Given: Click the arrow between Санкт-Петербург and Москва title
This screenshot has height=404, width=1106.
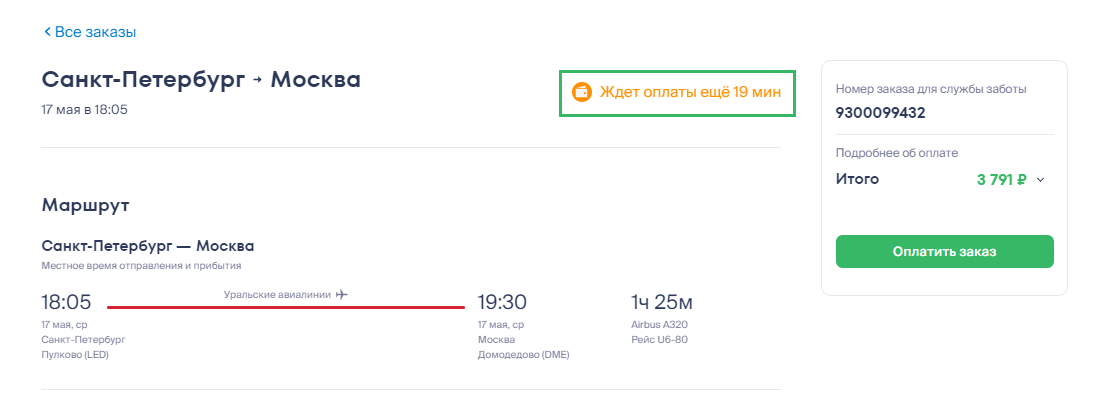Looking at the screenshot, I should tap(257, 80).
